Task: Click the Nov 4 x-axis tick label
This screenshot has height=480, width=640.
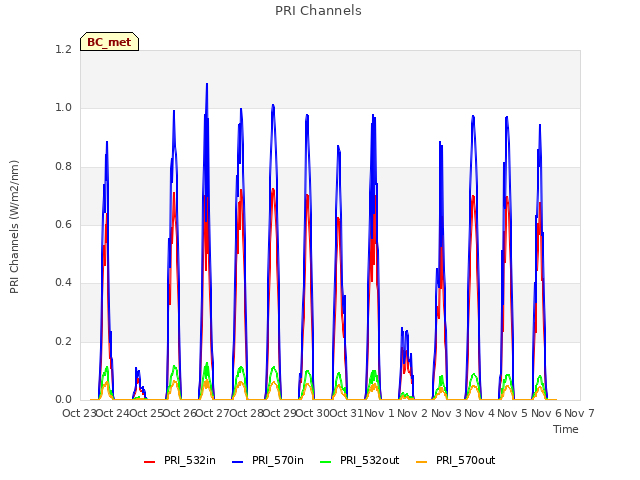Action: [480, 413]
